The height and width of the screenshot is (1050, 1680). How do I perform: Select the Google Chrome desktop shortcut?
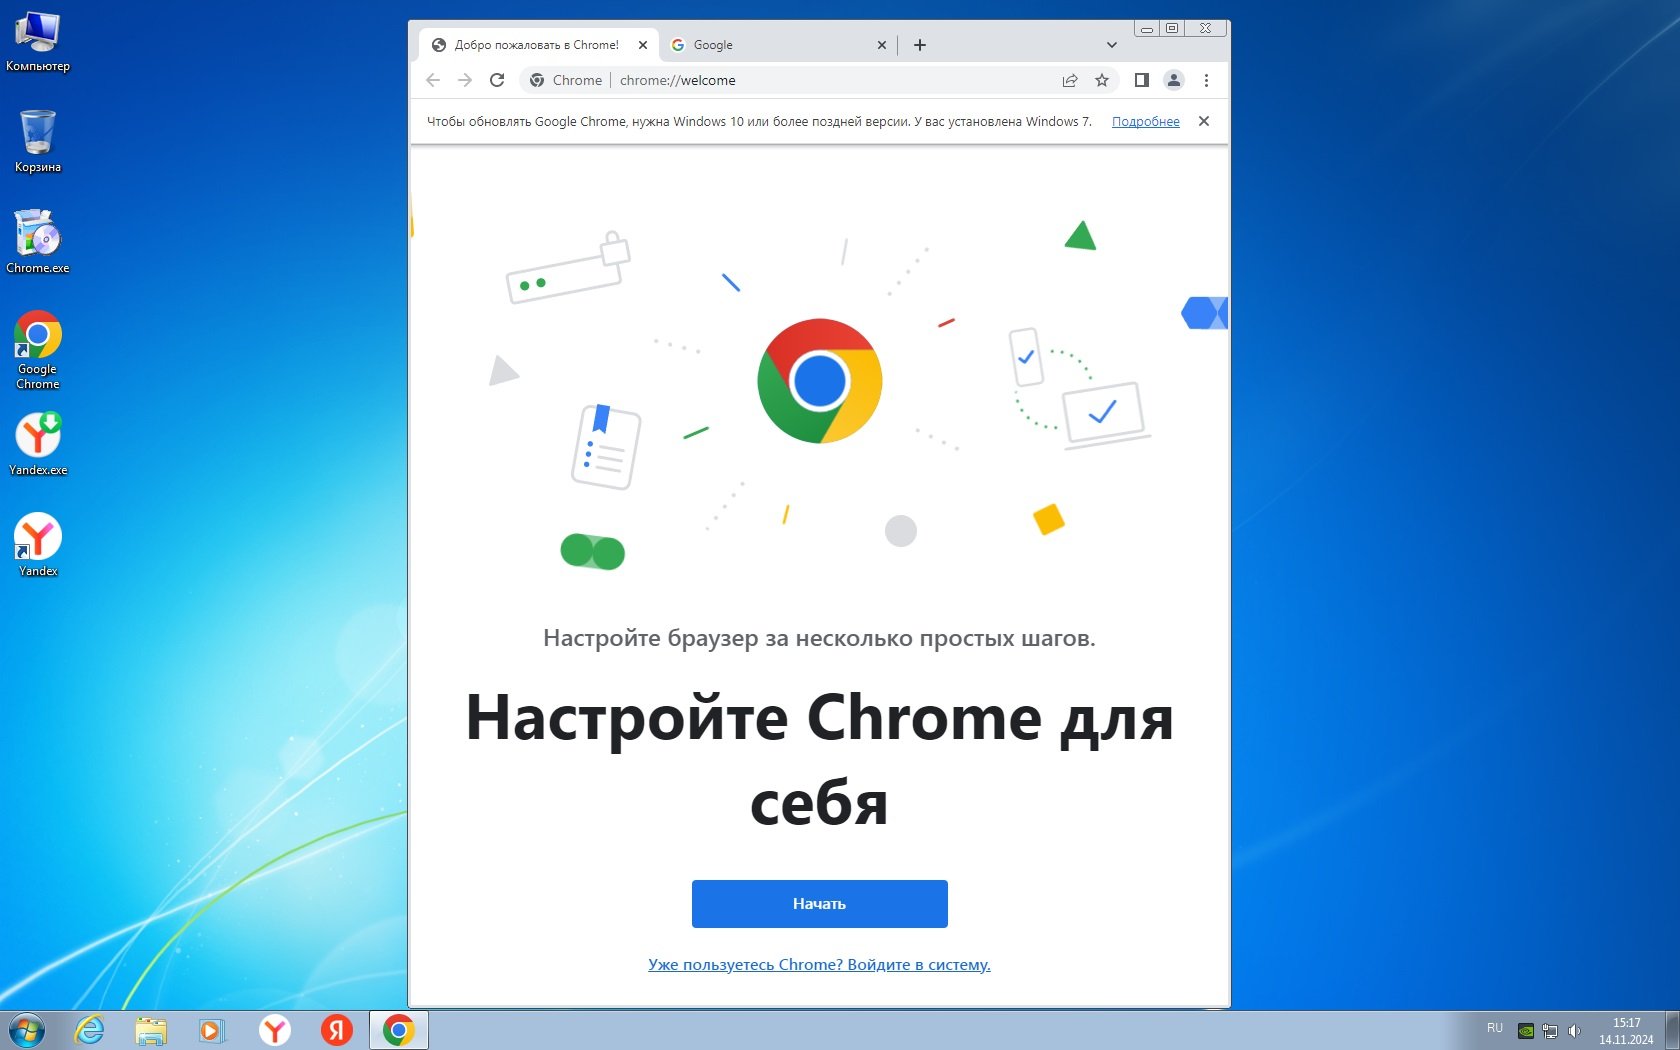pyautogui.click(x=38, y=350)
